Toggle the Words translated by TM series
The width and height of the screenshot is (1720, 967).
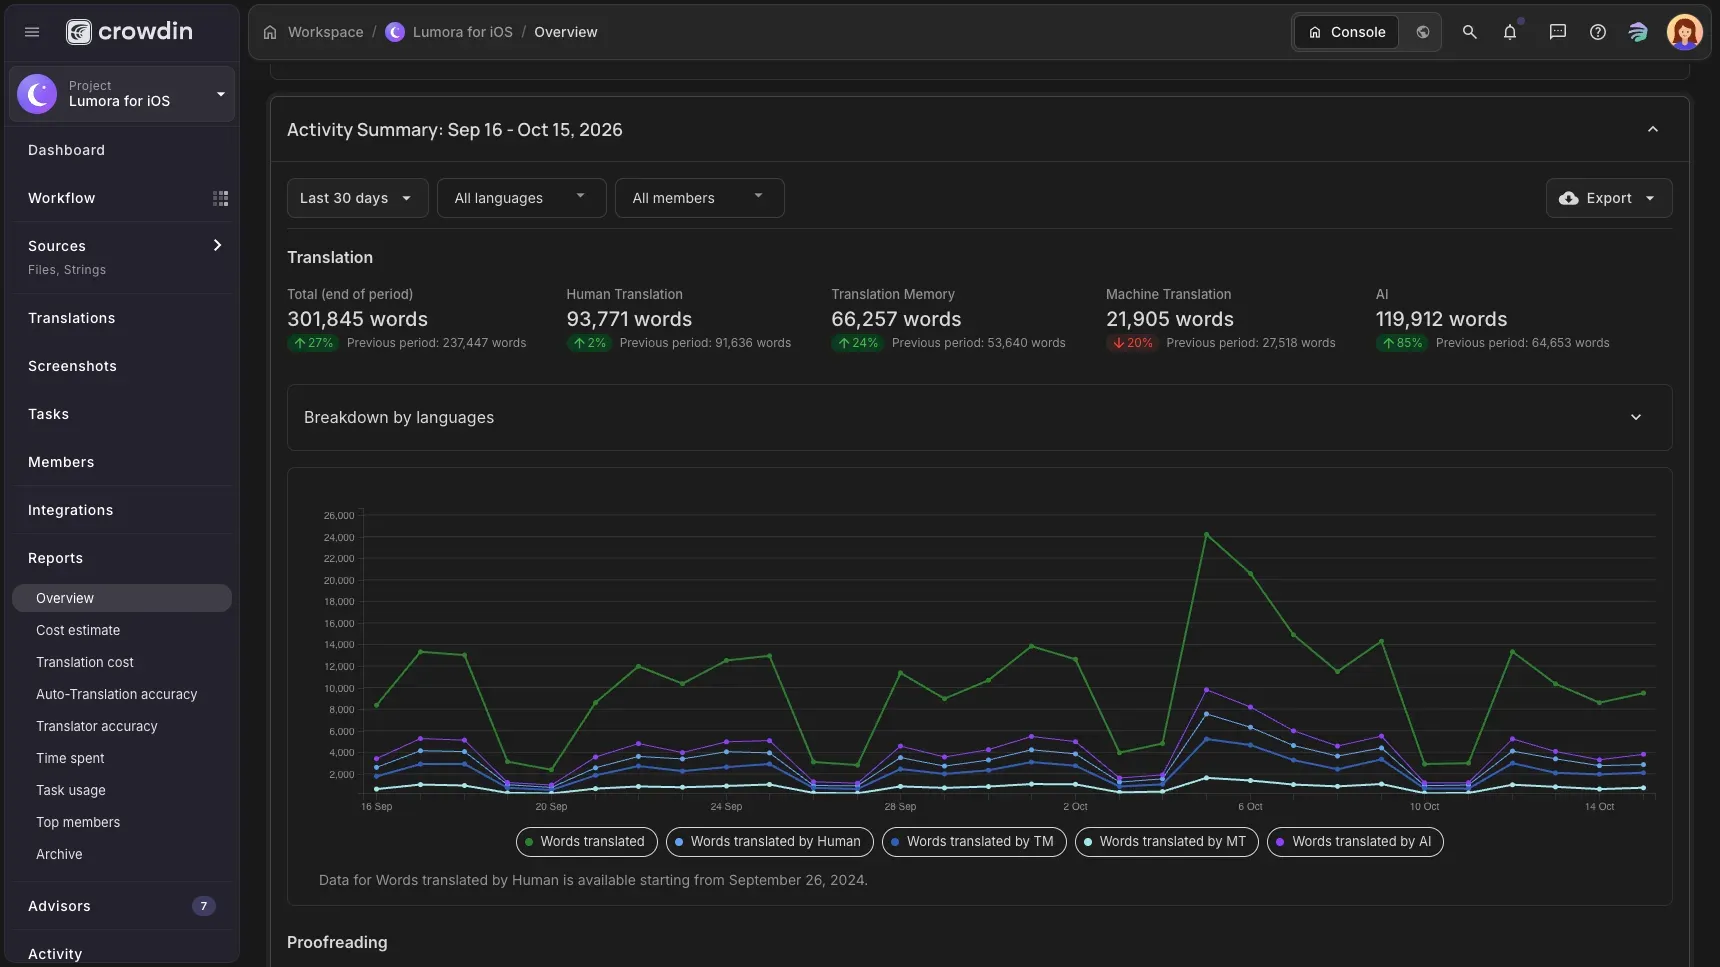click(974, 842)
